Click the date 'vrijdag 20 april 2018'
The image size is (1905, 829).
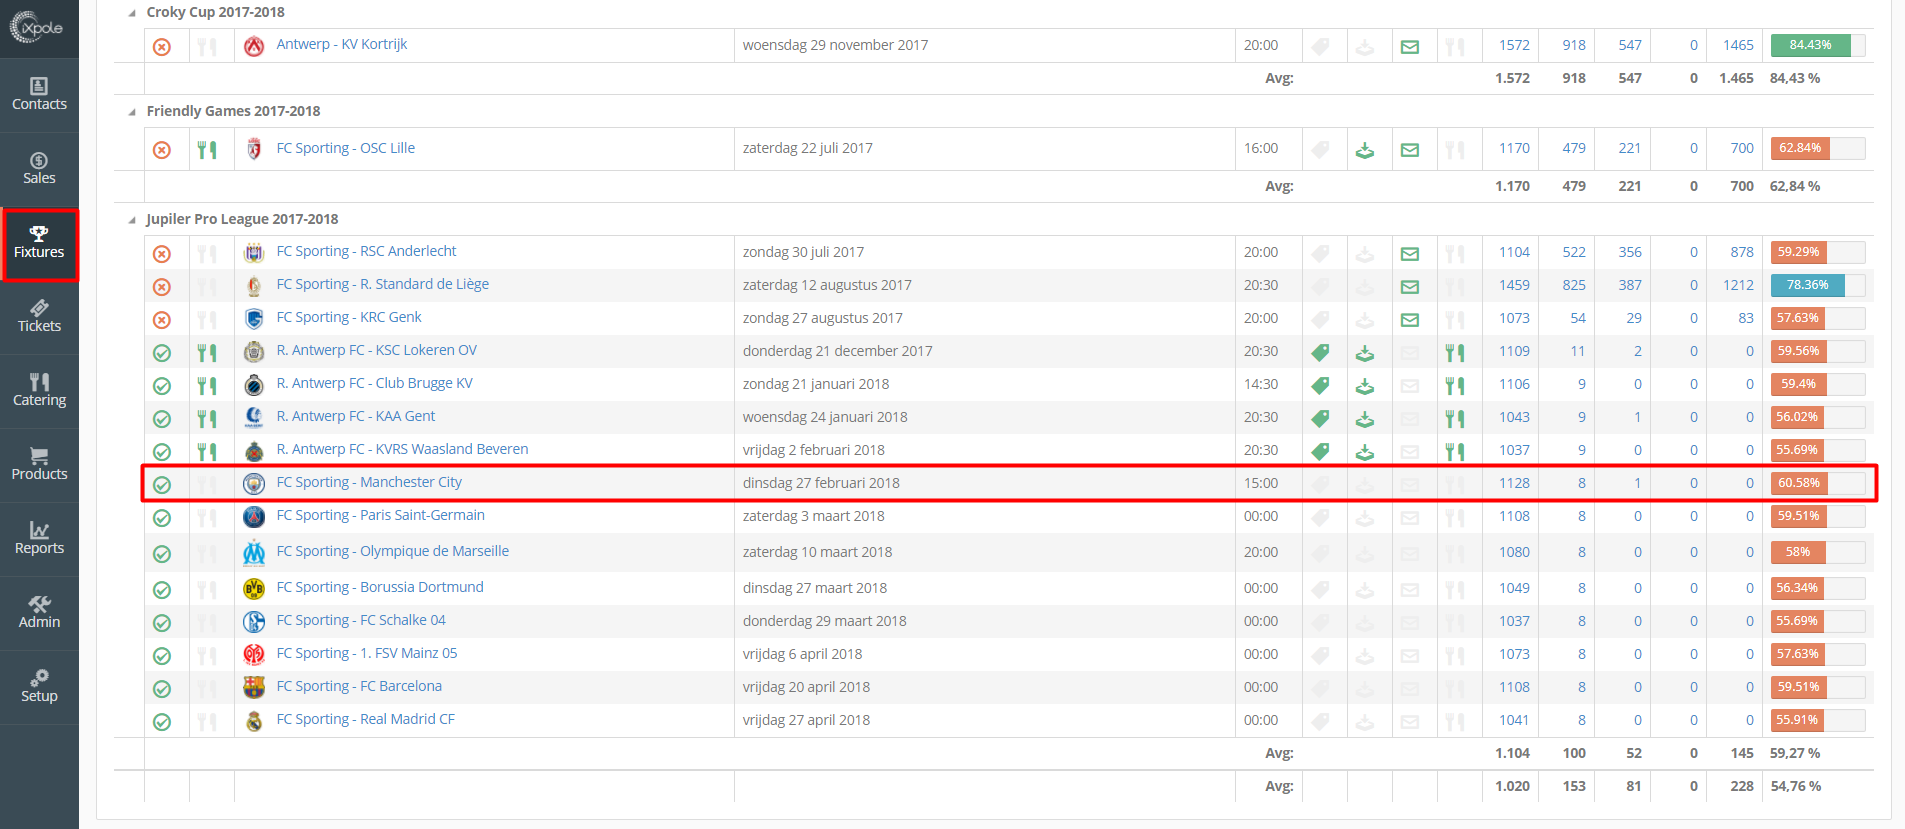pos(806,687)
